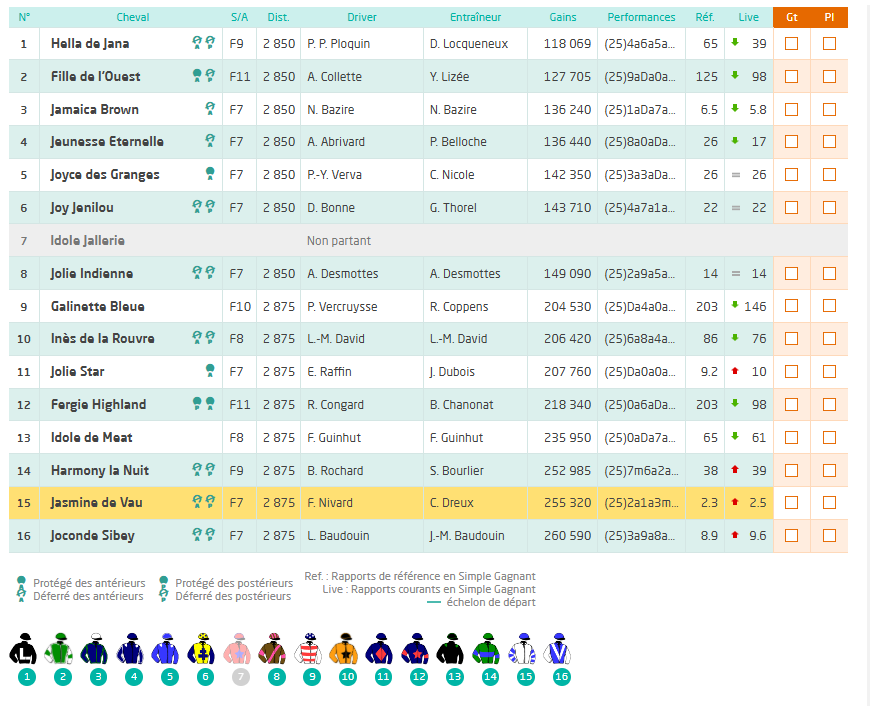Image resolution: width=870 pixels, height=706 pixels.
Task: Click the Cheval column header
Action: [133, 17]
